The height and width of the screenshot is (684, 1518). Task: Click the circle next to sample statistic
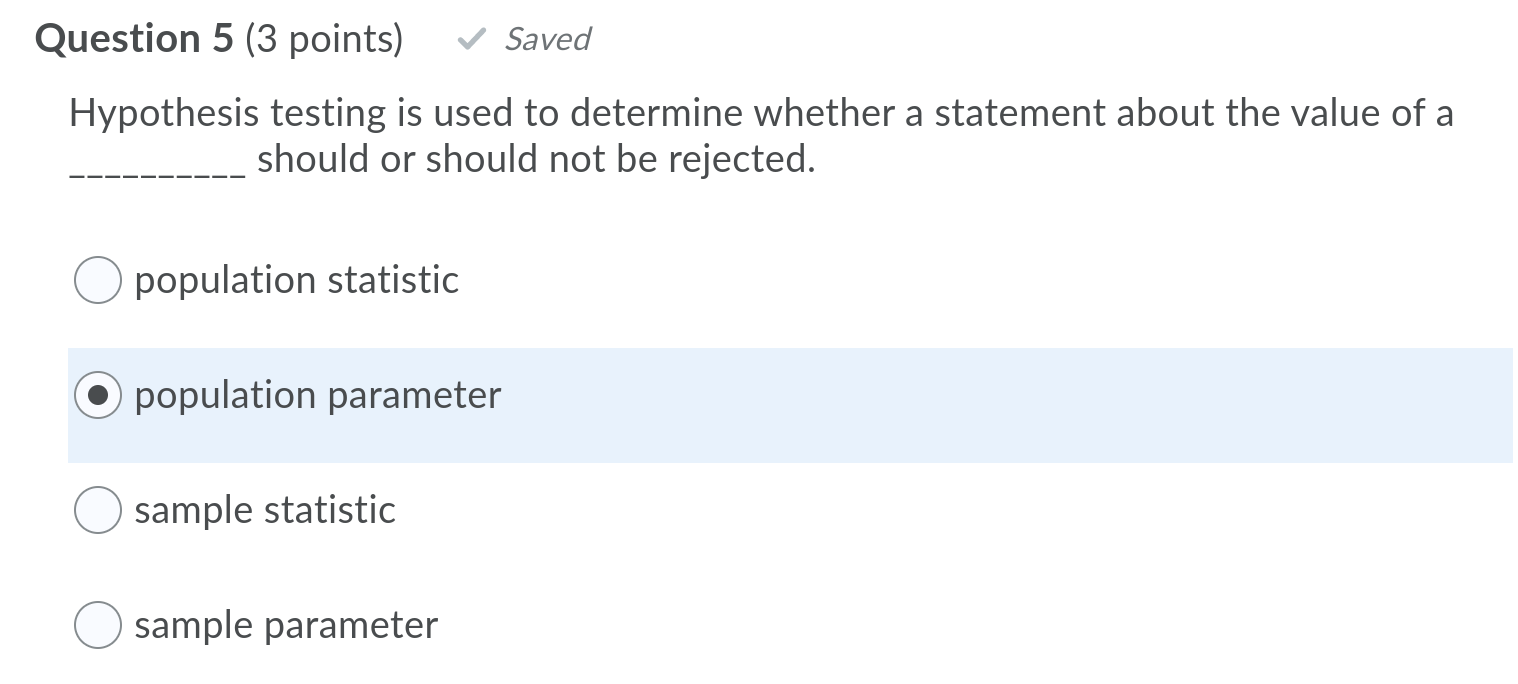97,510
